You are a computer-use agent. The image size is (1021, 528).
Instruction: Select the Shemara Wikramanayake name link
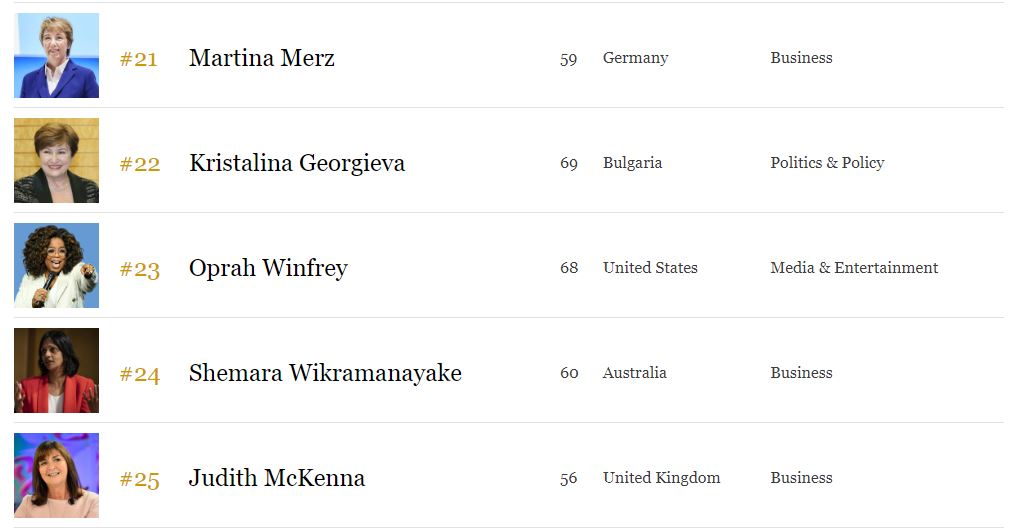(325, 373)
